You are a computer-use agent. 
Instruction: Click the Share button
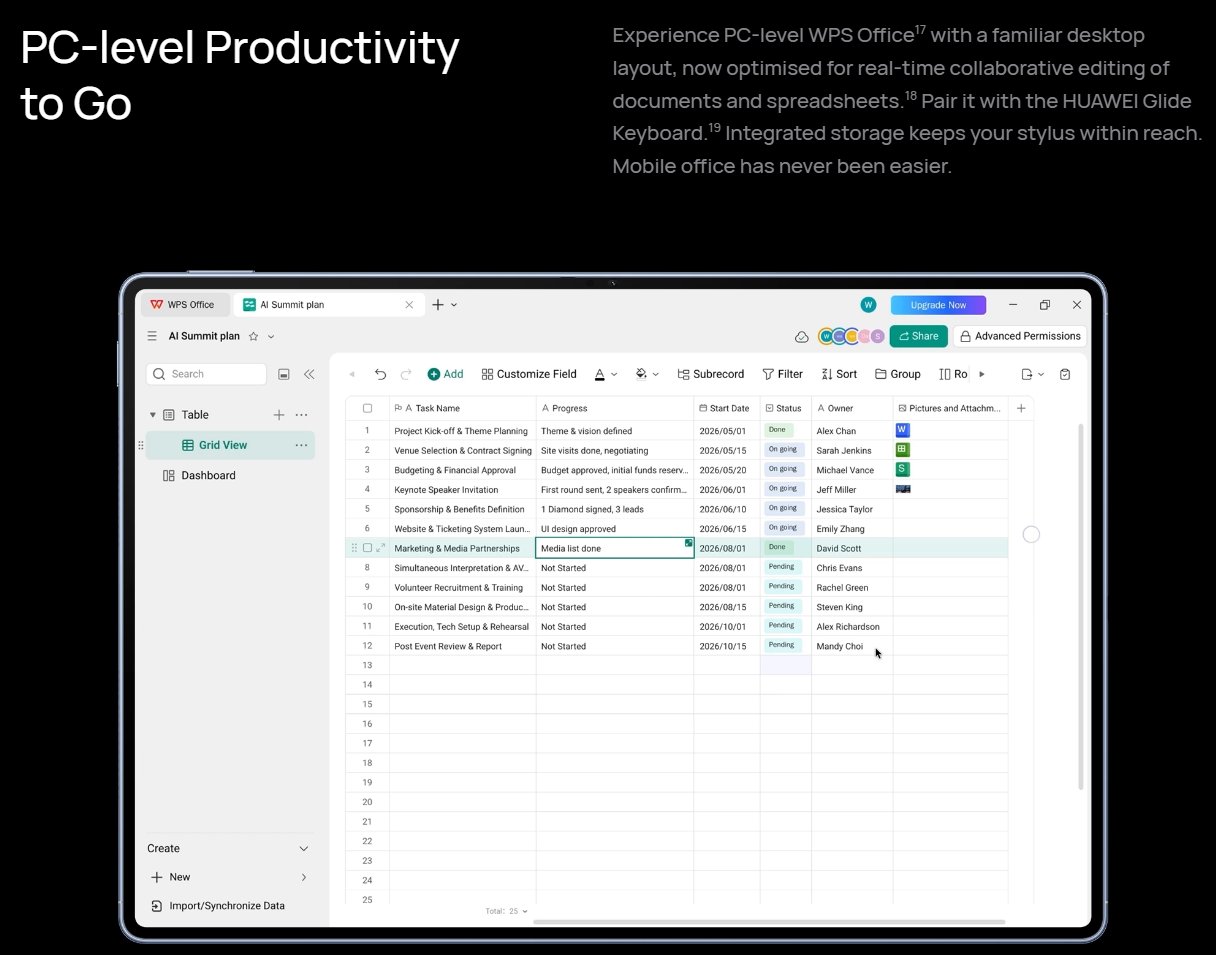918,337
